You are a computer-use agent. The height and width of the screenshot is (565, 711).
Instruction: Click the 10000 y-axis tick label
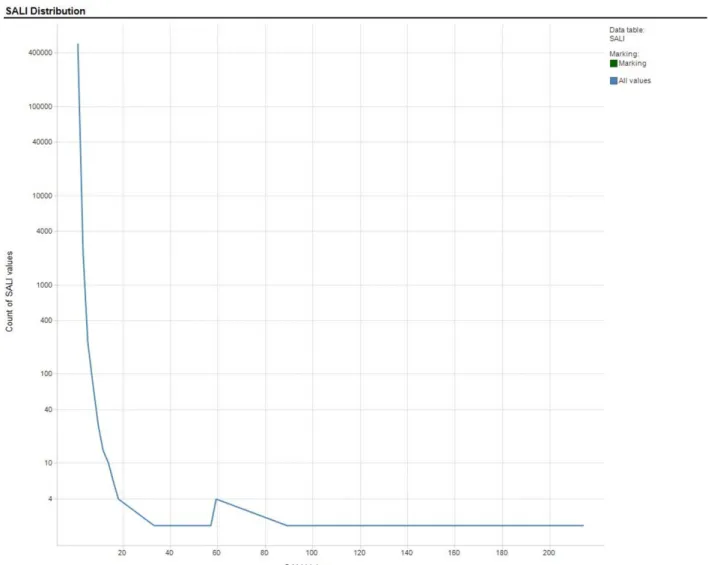point(42,196)
